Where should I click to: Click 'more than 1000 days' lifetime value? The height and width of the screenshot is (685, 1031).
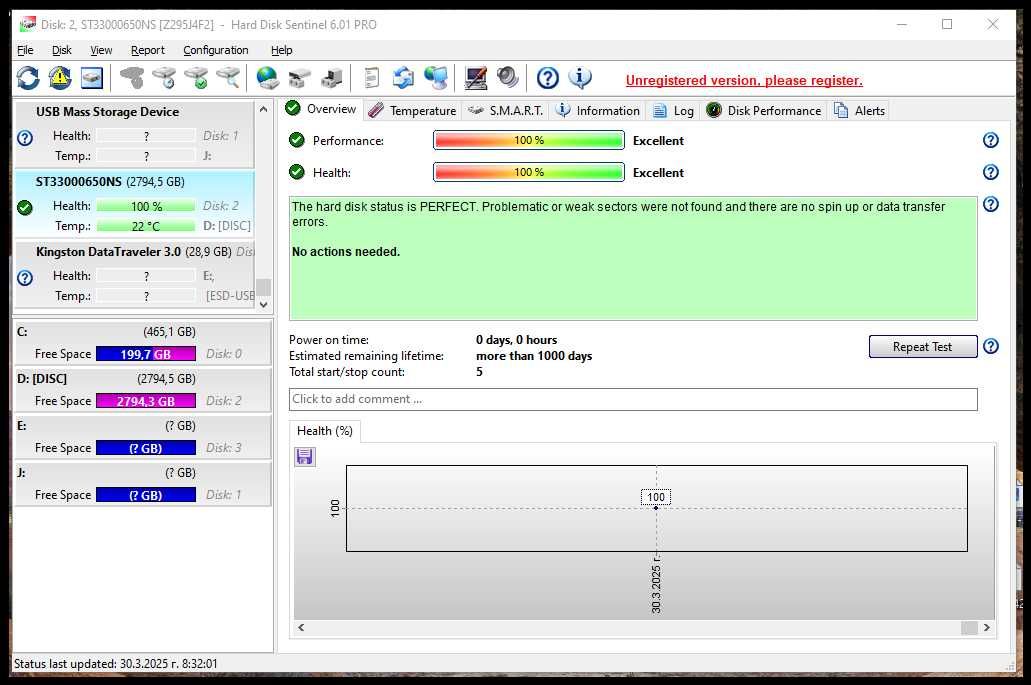tap(534, 356)
